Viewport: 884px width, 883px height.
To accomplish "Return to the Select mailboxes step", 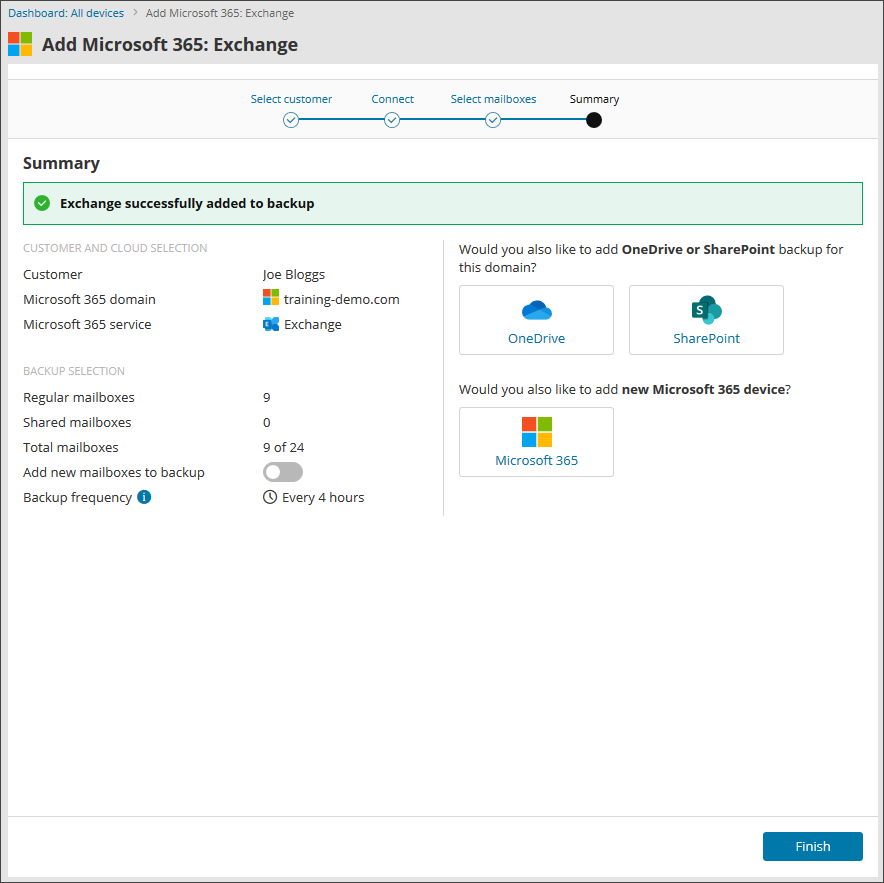I will pos(493,99).
